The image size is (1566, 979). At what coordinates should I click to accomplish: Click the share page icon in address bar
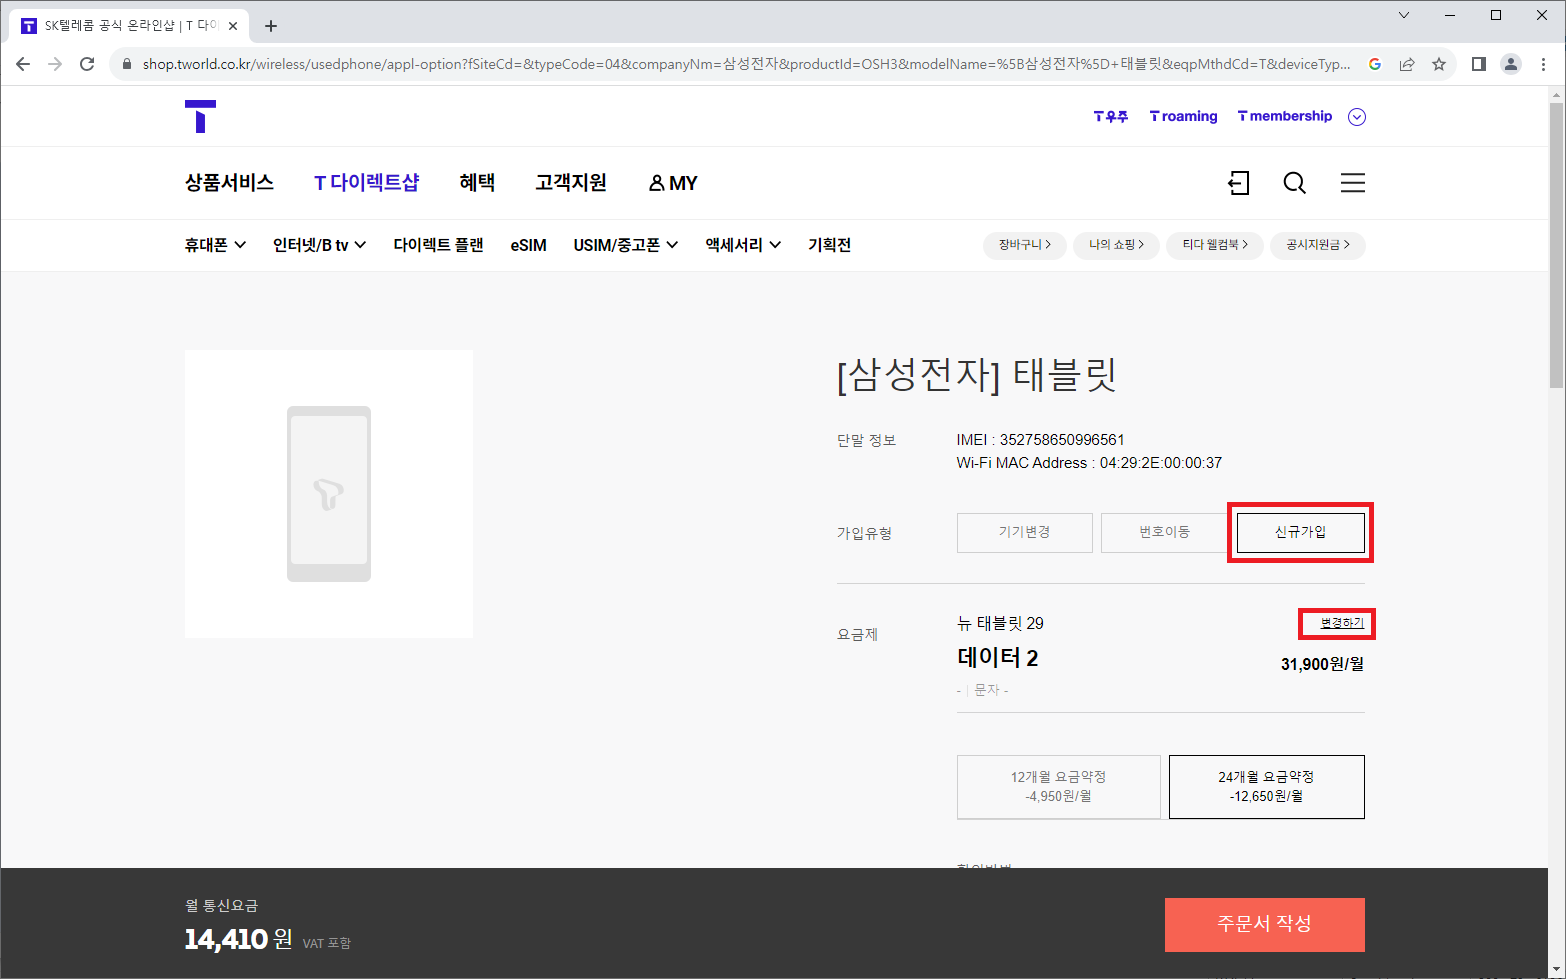point(1407,64)
